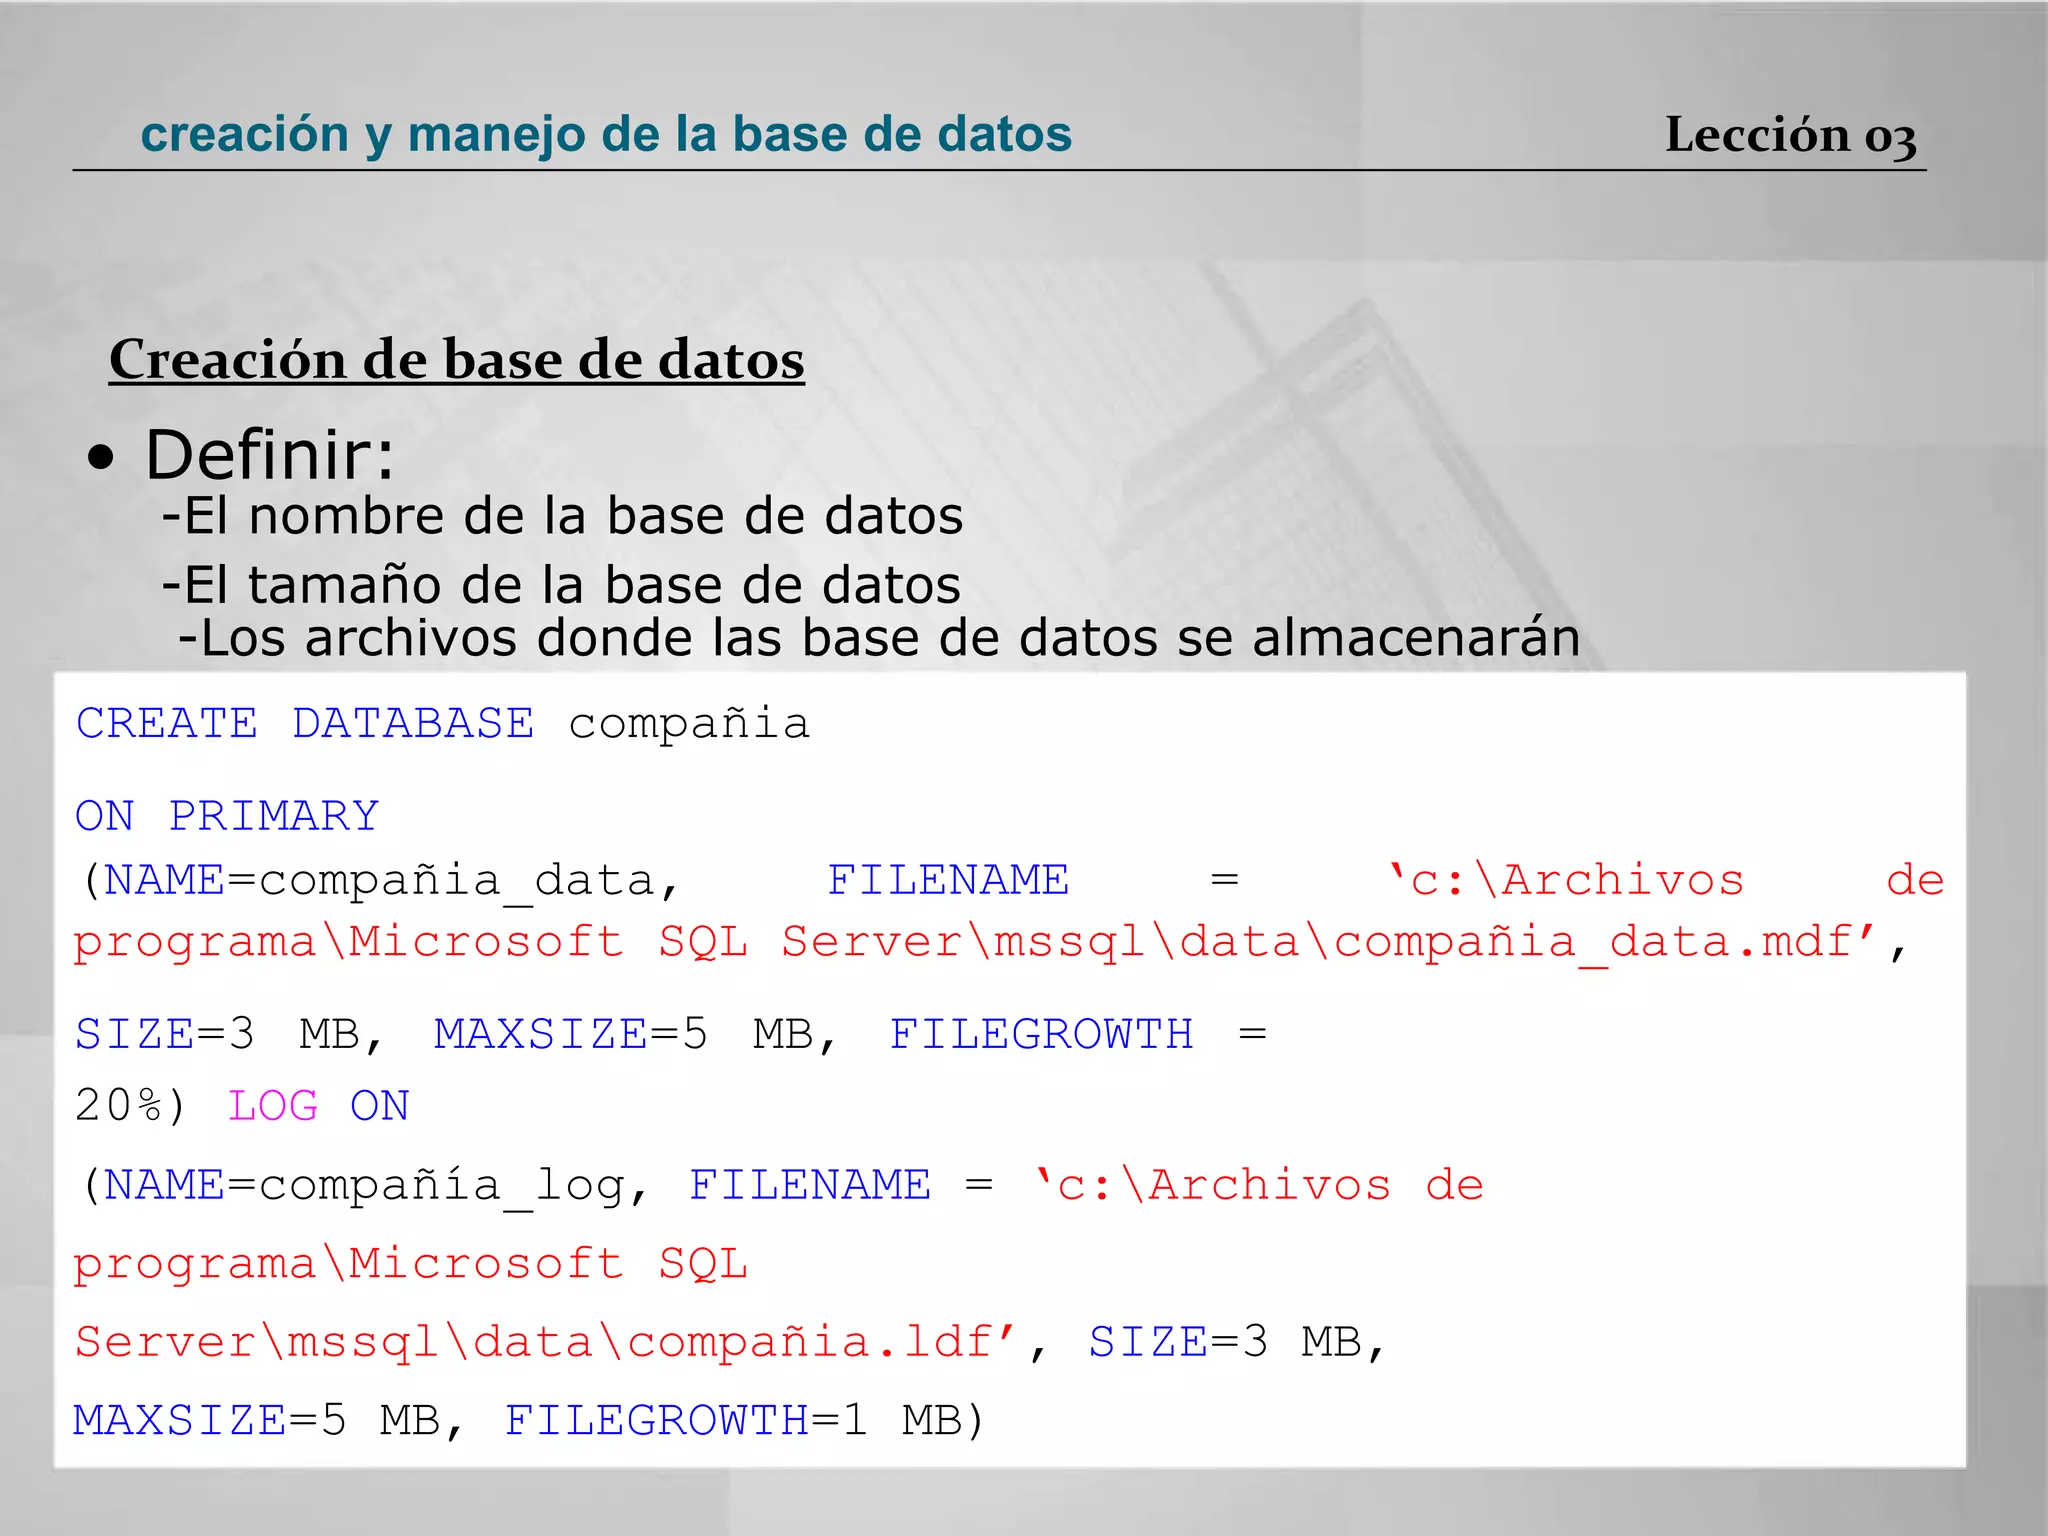Select the line '-El nombre de la base de datos'

(562, 517)
